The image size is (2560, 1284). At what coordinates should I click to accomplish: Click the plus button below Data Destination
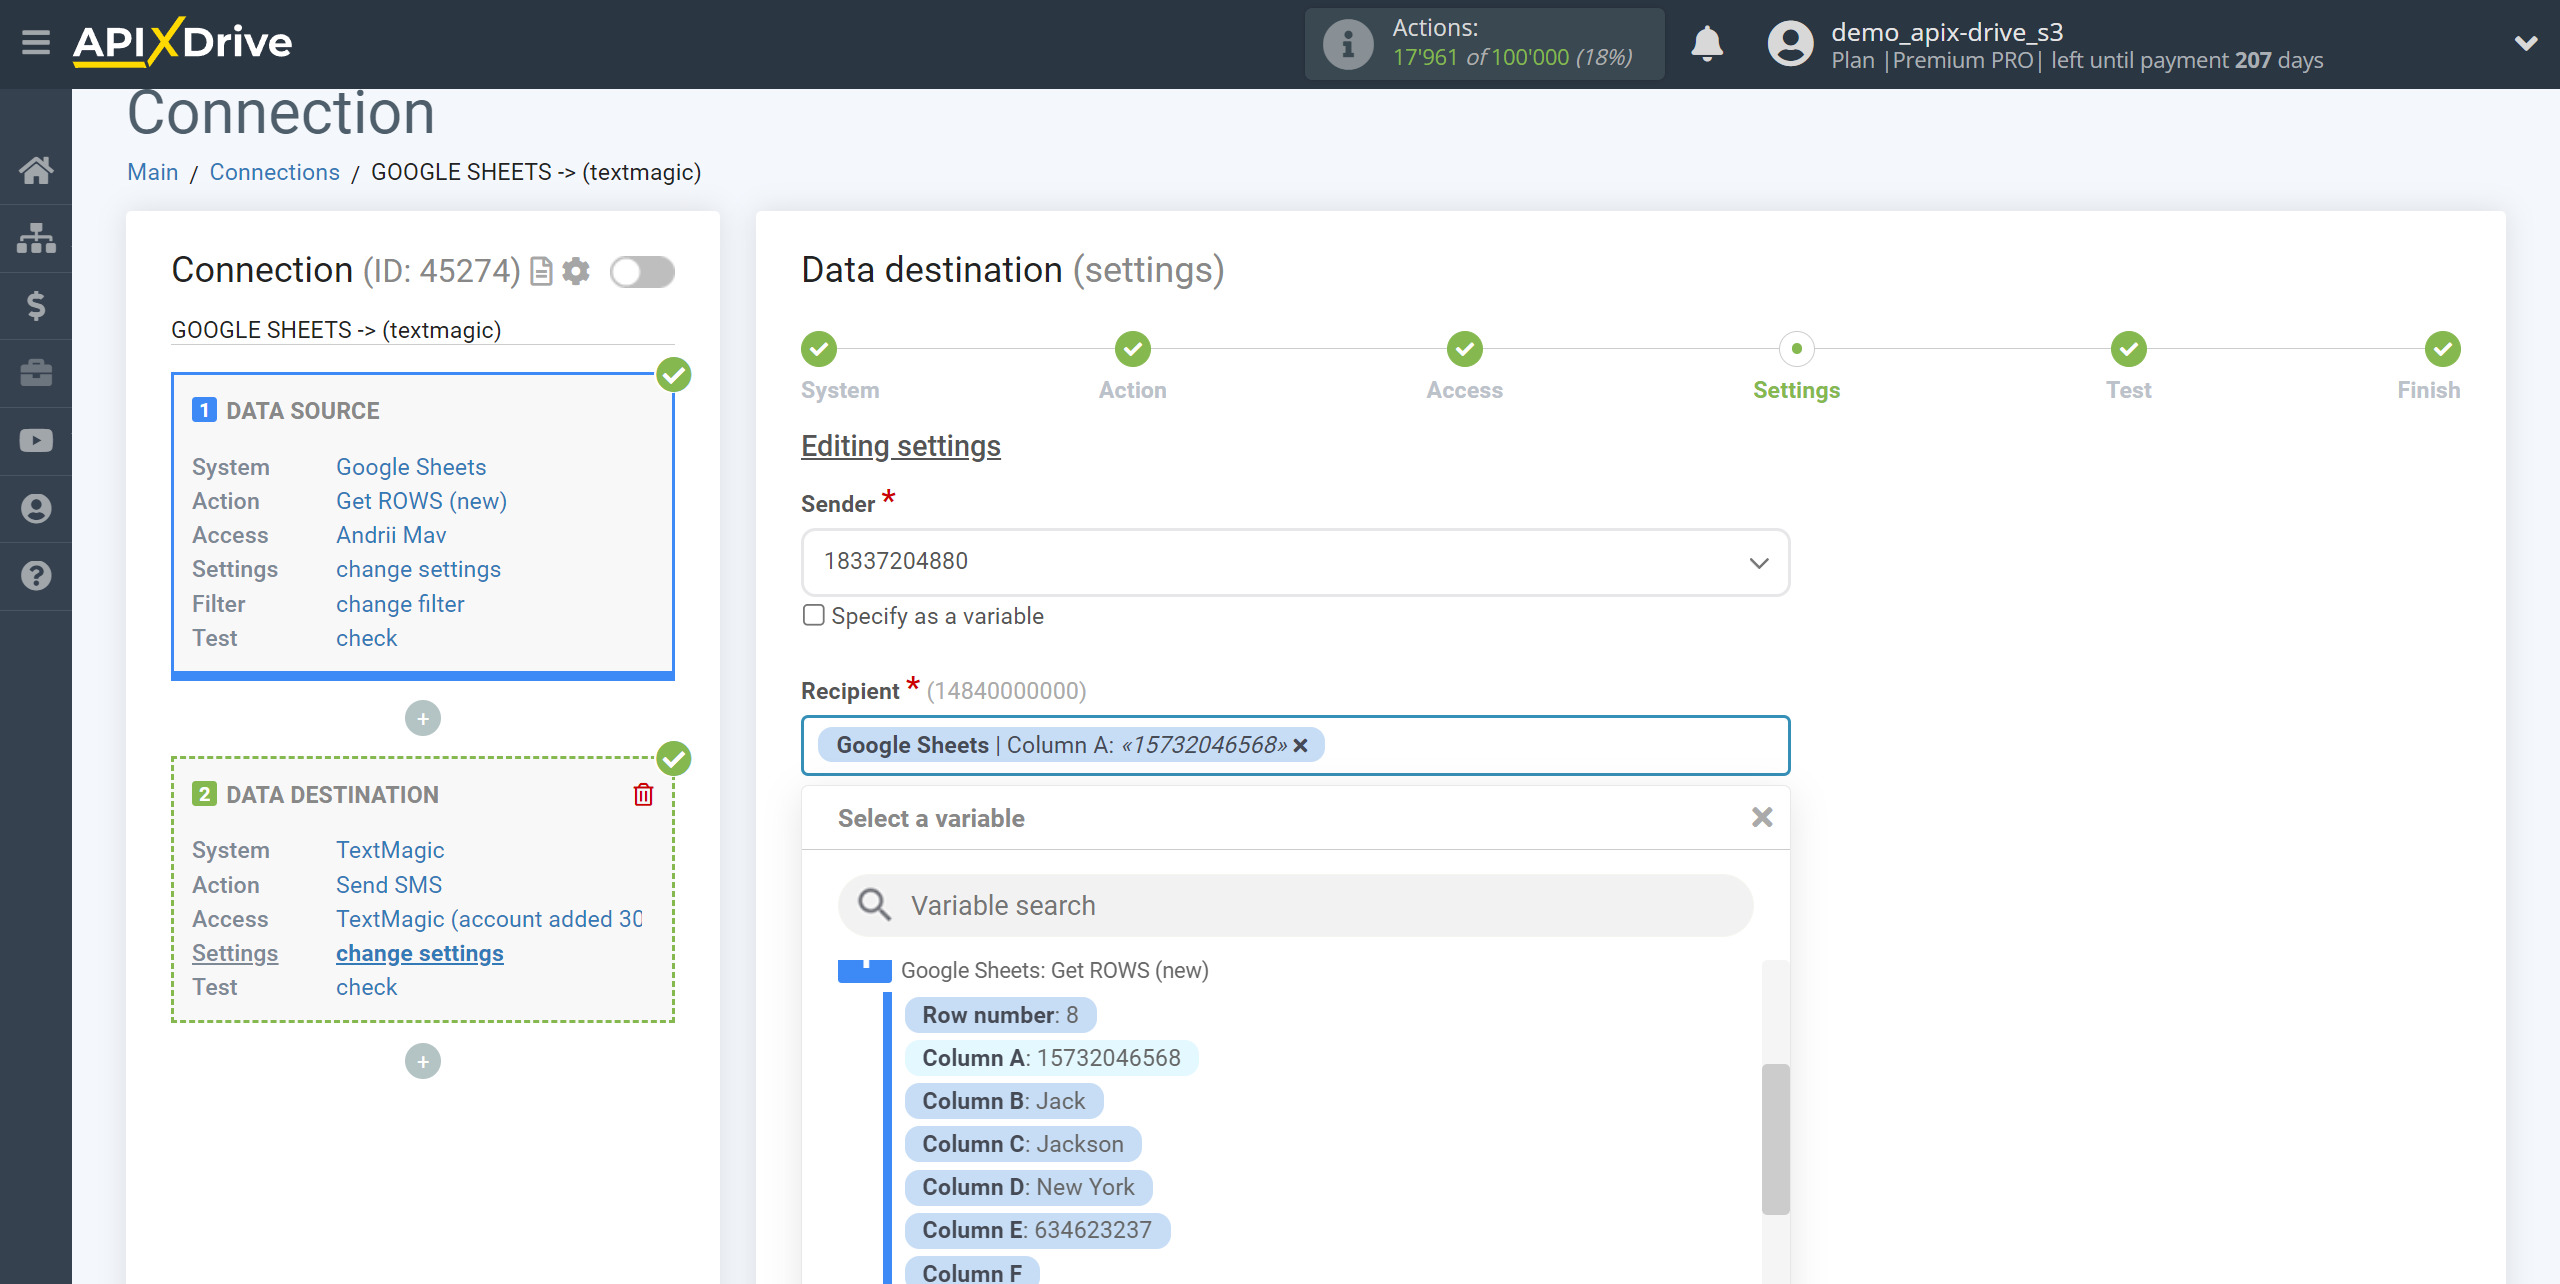click(x=423, y=1061)
